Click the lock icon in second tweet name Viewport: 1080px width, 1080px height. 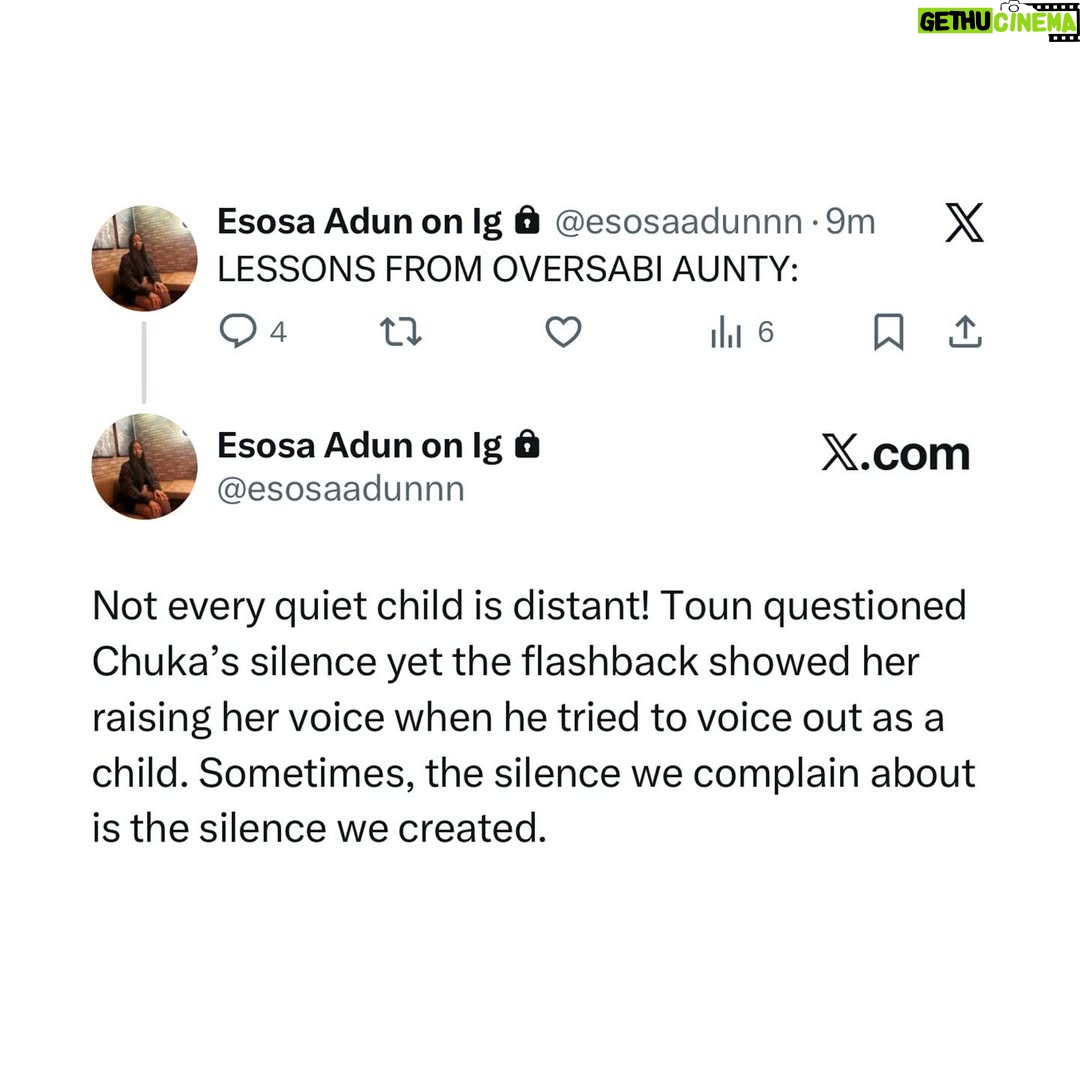528,444
